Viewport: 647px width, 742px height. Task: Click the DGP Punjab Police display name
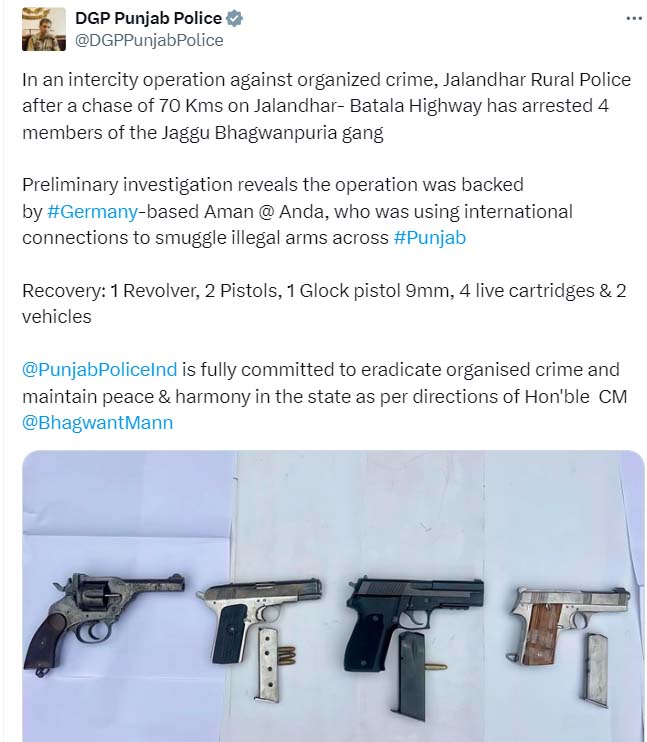click(x=148, y=18)
